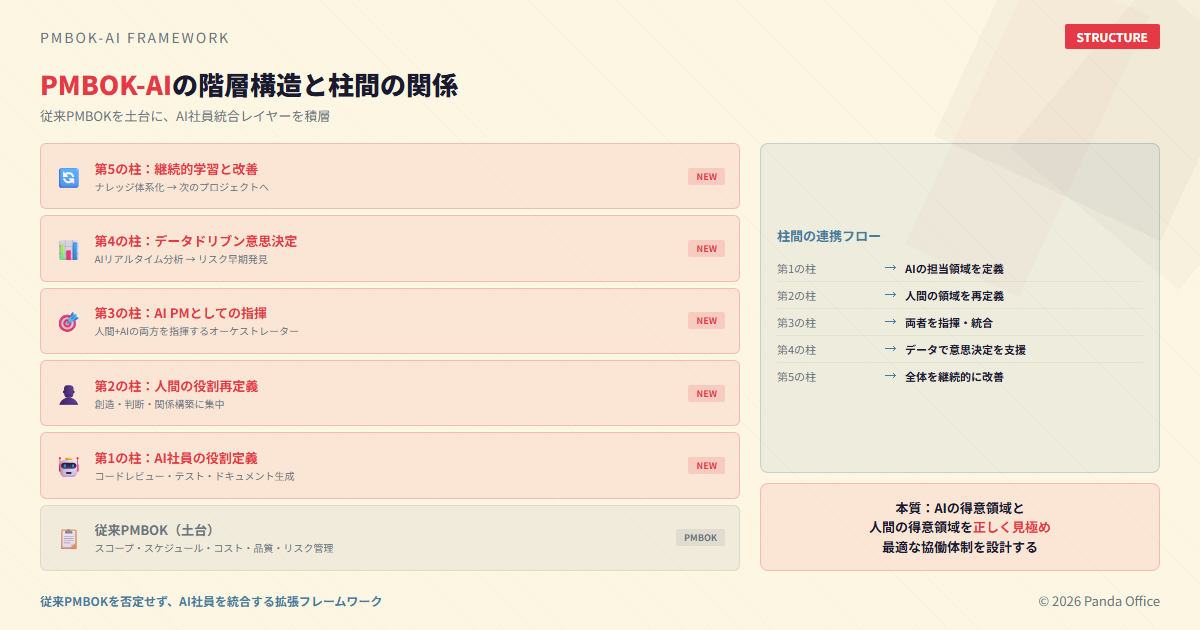Click the footer text about 拡張フレームワーク
Screen dimensions: 1200x630
pos(211,601)
